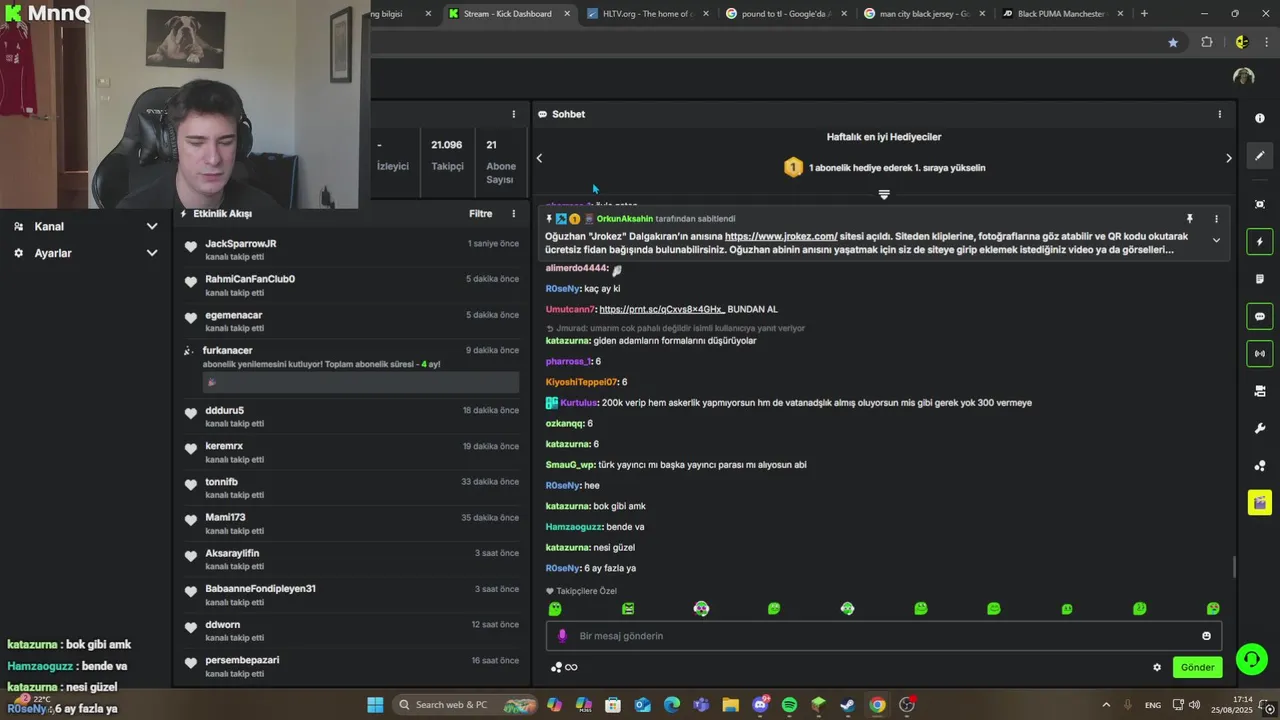Click the volume speaker icon in tray
1280x720 pixels.
(1194, 705)
